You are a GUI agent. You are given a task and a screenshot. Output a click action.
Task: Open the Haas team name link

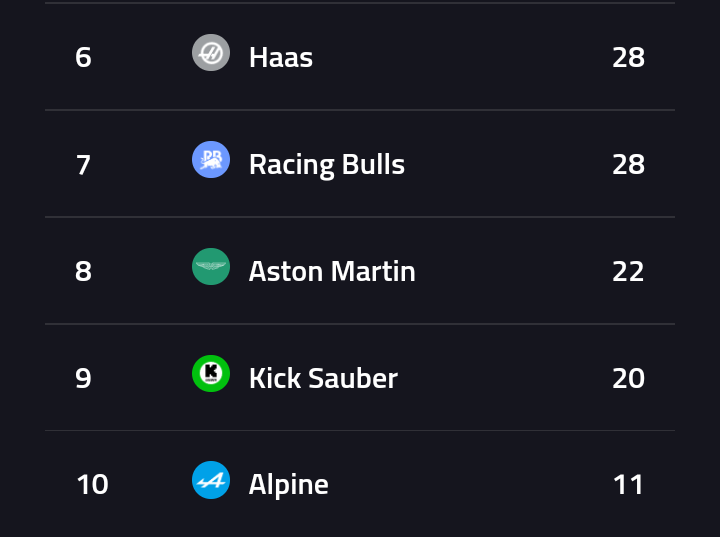tap(281, 57)
